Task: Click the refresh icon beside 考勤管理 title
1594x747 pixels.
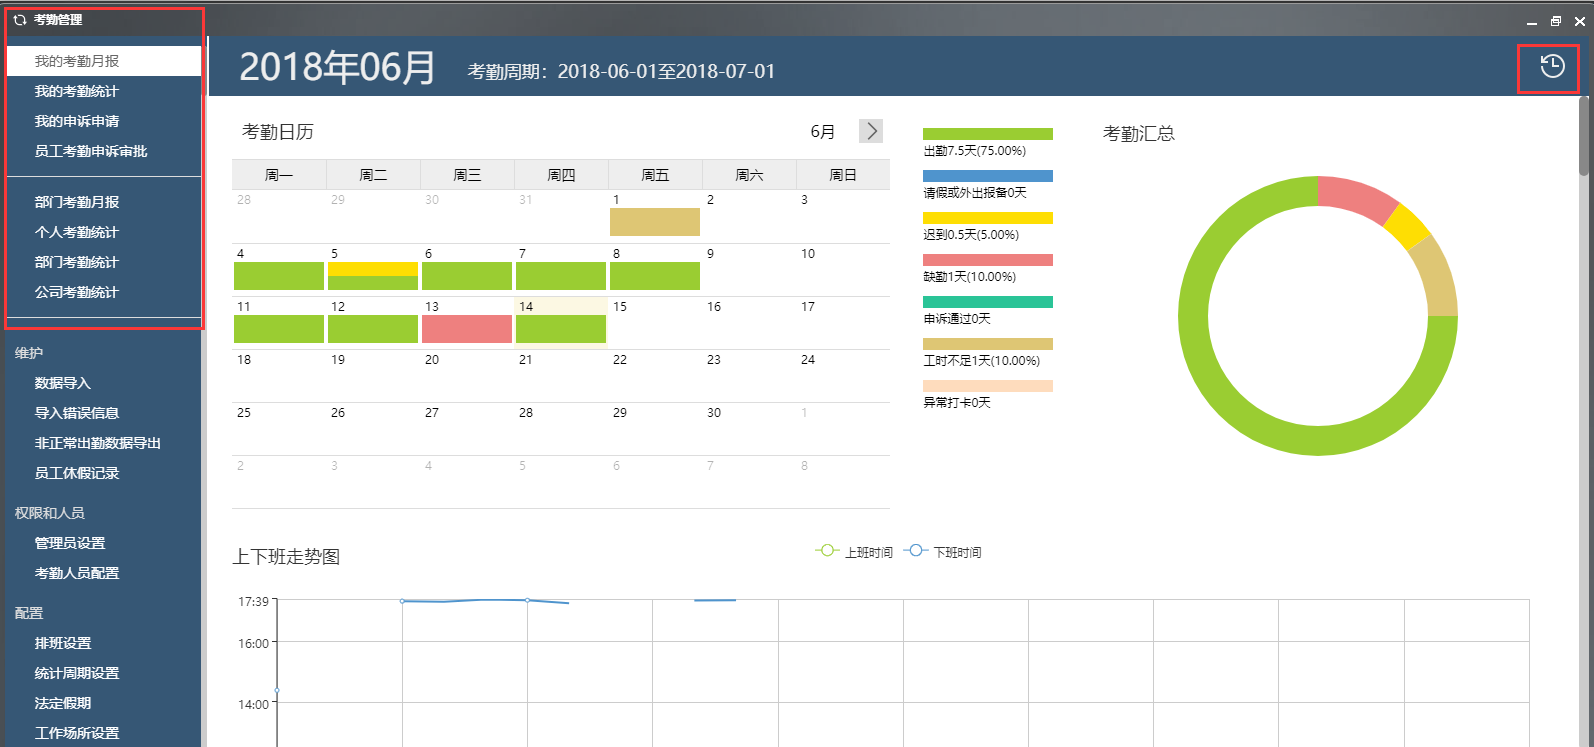Action: [x=19, y=20]
